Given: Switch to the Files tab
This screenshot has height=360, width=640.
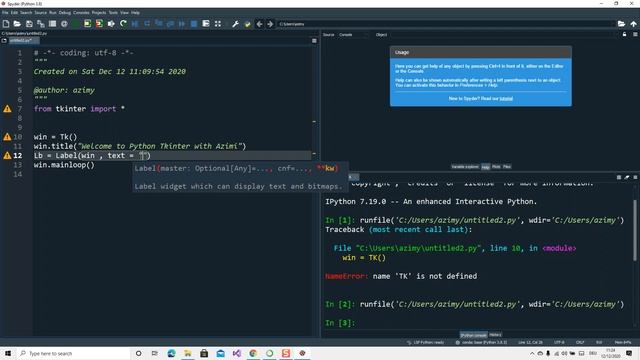Looking at the screenshot, I should (507, 167).
